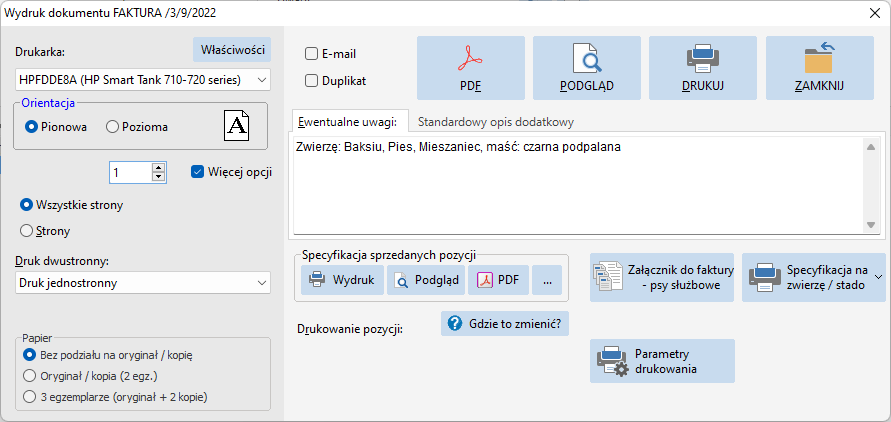This screenshot has width=891, height=422.
Task: Open the PODGLĄD print preview
Action: [586, 68]
